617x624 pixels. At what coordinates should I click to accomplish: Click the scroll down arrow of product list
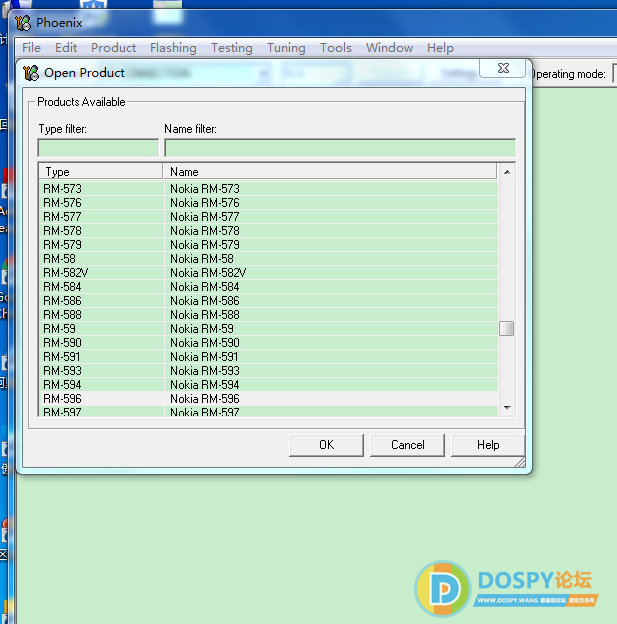pos(507,408)
